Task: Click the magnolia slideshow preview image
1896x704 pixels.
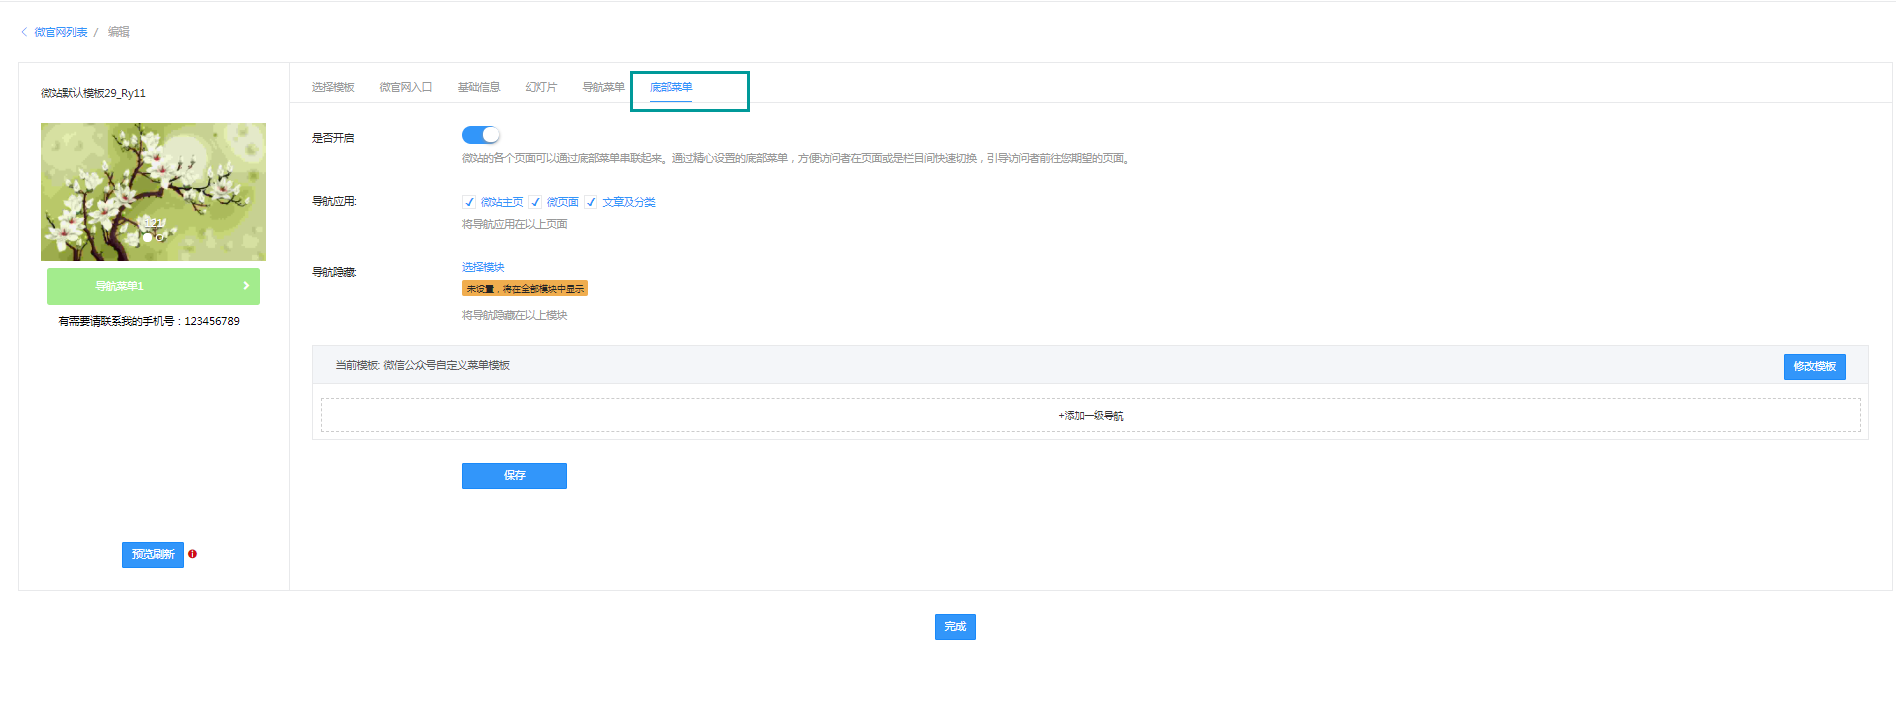Action: pos(153,192)
